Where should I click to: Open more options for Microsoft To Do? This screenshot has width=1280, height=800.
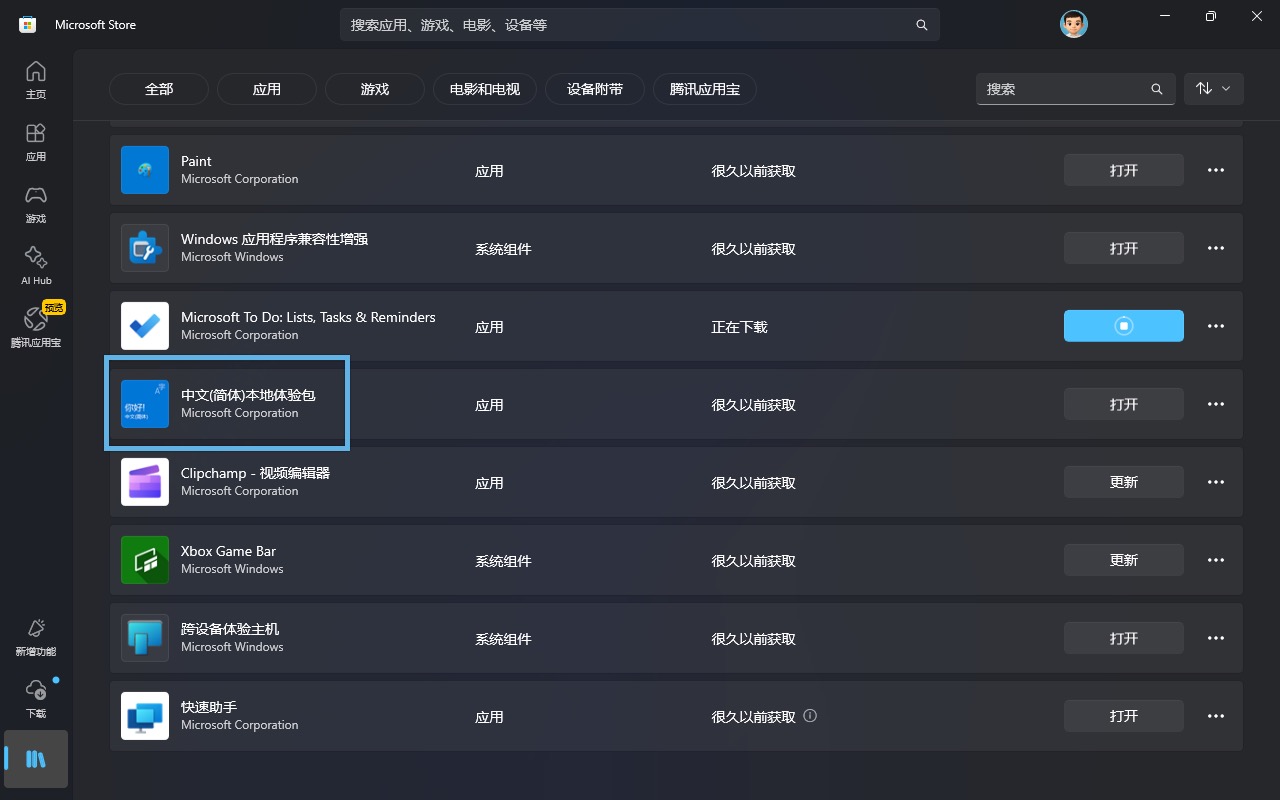[1216, 326]
